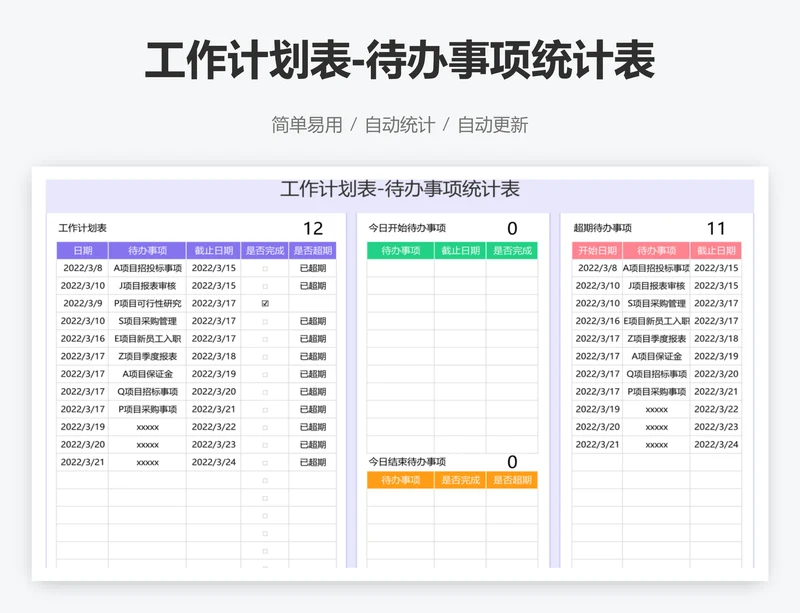Click the 工作计划表-待办事项统计表 spreadsheet title banner
800x613 pixels.
pos(400,190)
